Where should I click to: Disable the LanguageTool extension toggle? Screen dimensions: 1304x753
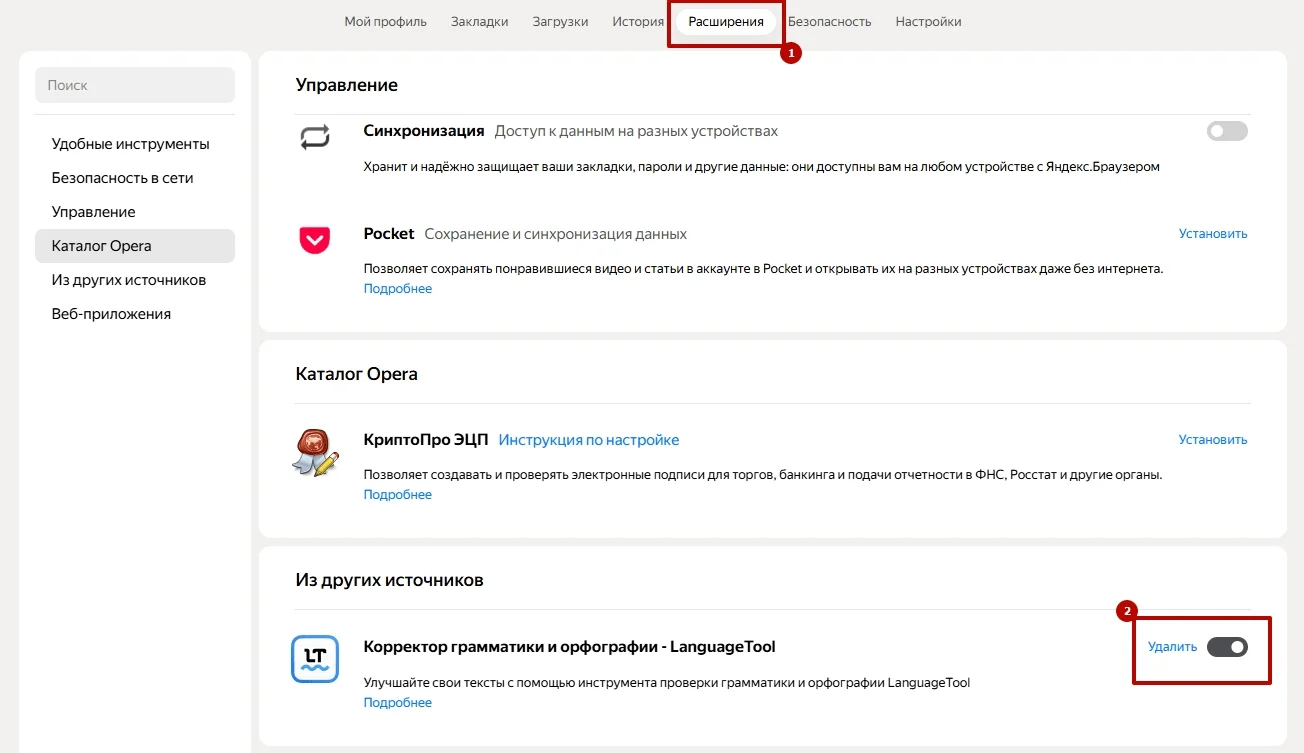1227,647
